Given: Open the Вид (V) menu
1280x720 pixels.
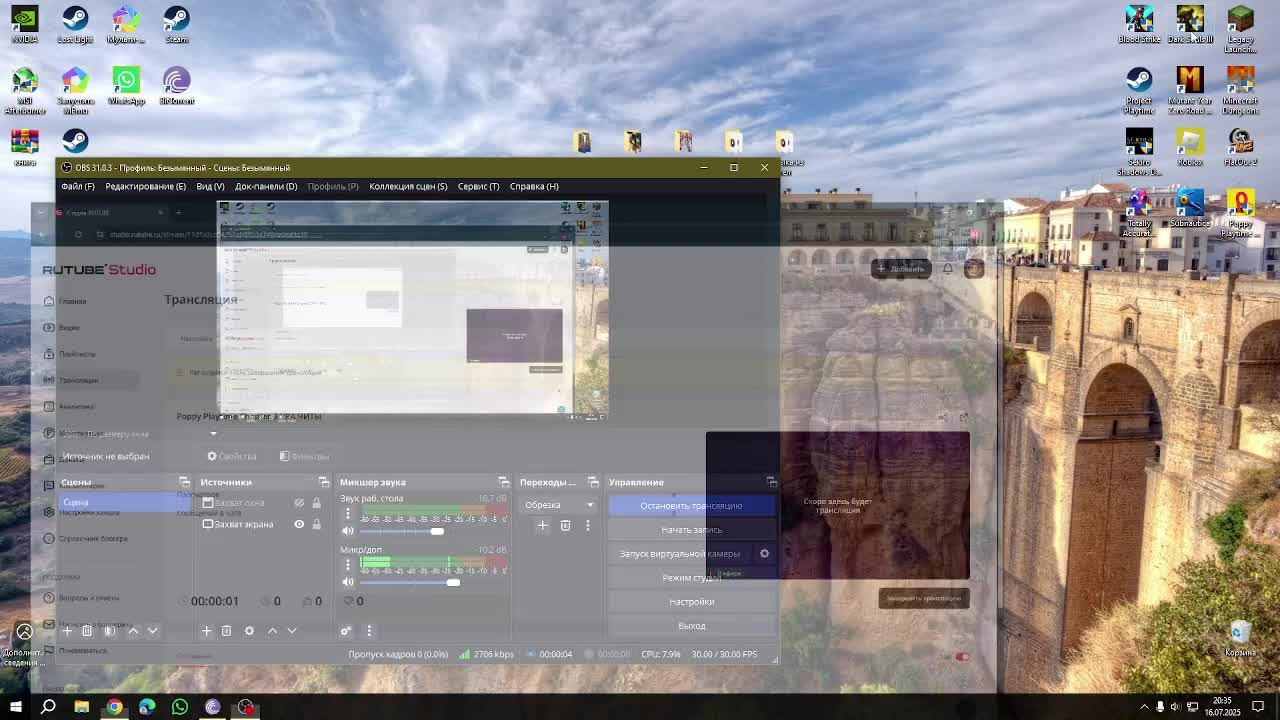Looking at the screenshot, I should pos(210,186).
